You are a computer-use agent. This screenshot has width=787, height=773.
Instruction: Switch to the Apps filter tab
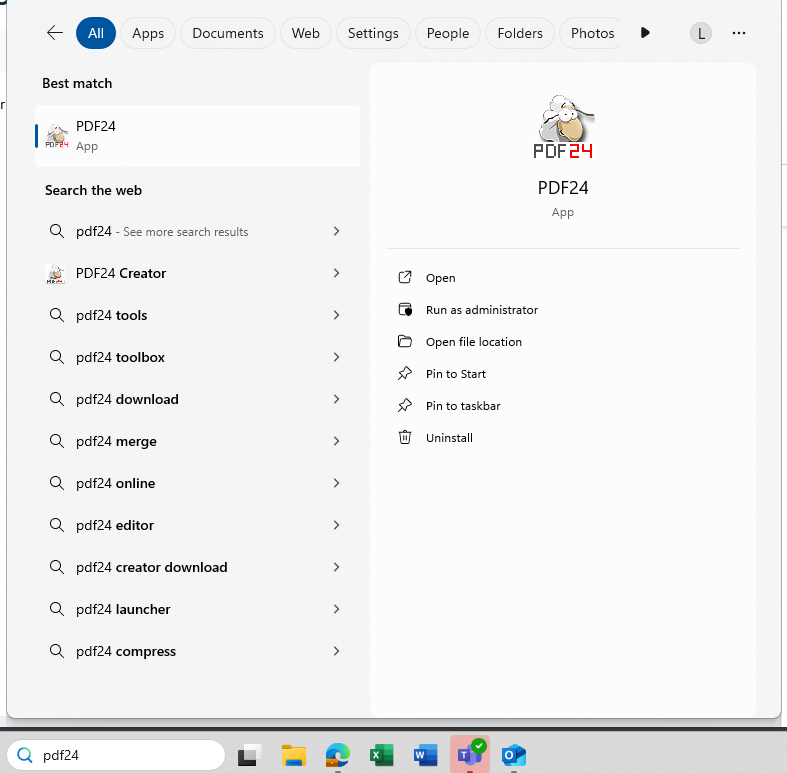pos(148,33)
